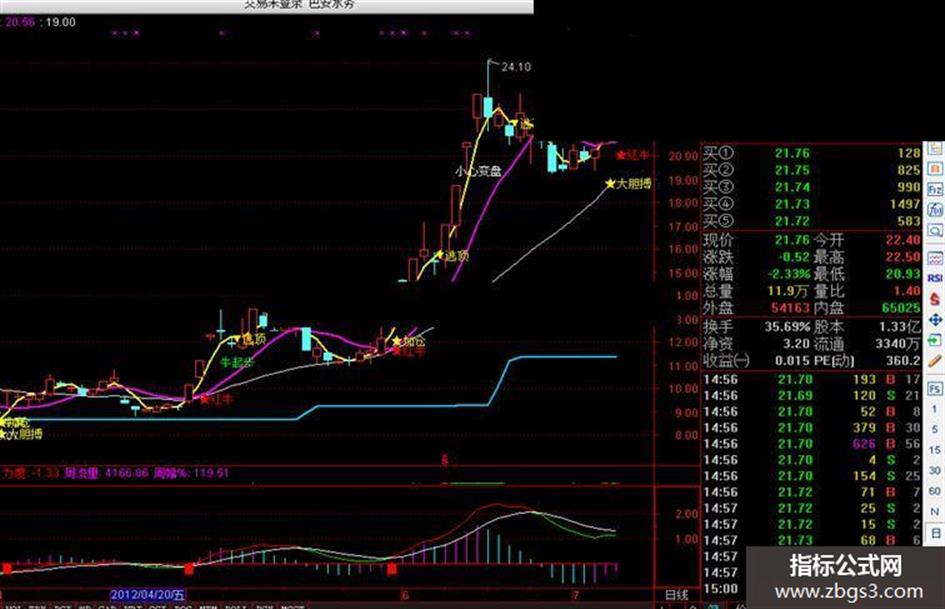Click the 流通 value 3340万
This screenshot has height=609, width=945.
(898, 344)
